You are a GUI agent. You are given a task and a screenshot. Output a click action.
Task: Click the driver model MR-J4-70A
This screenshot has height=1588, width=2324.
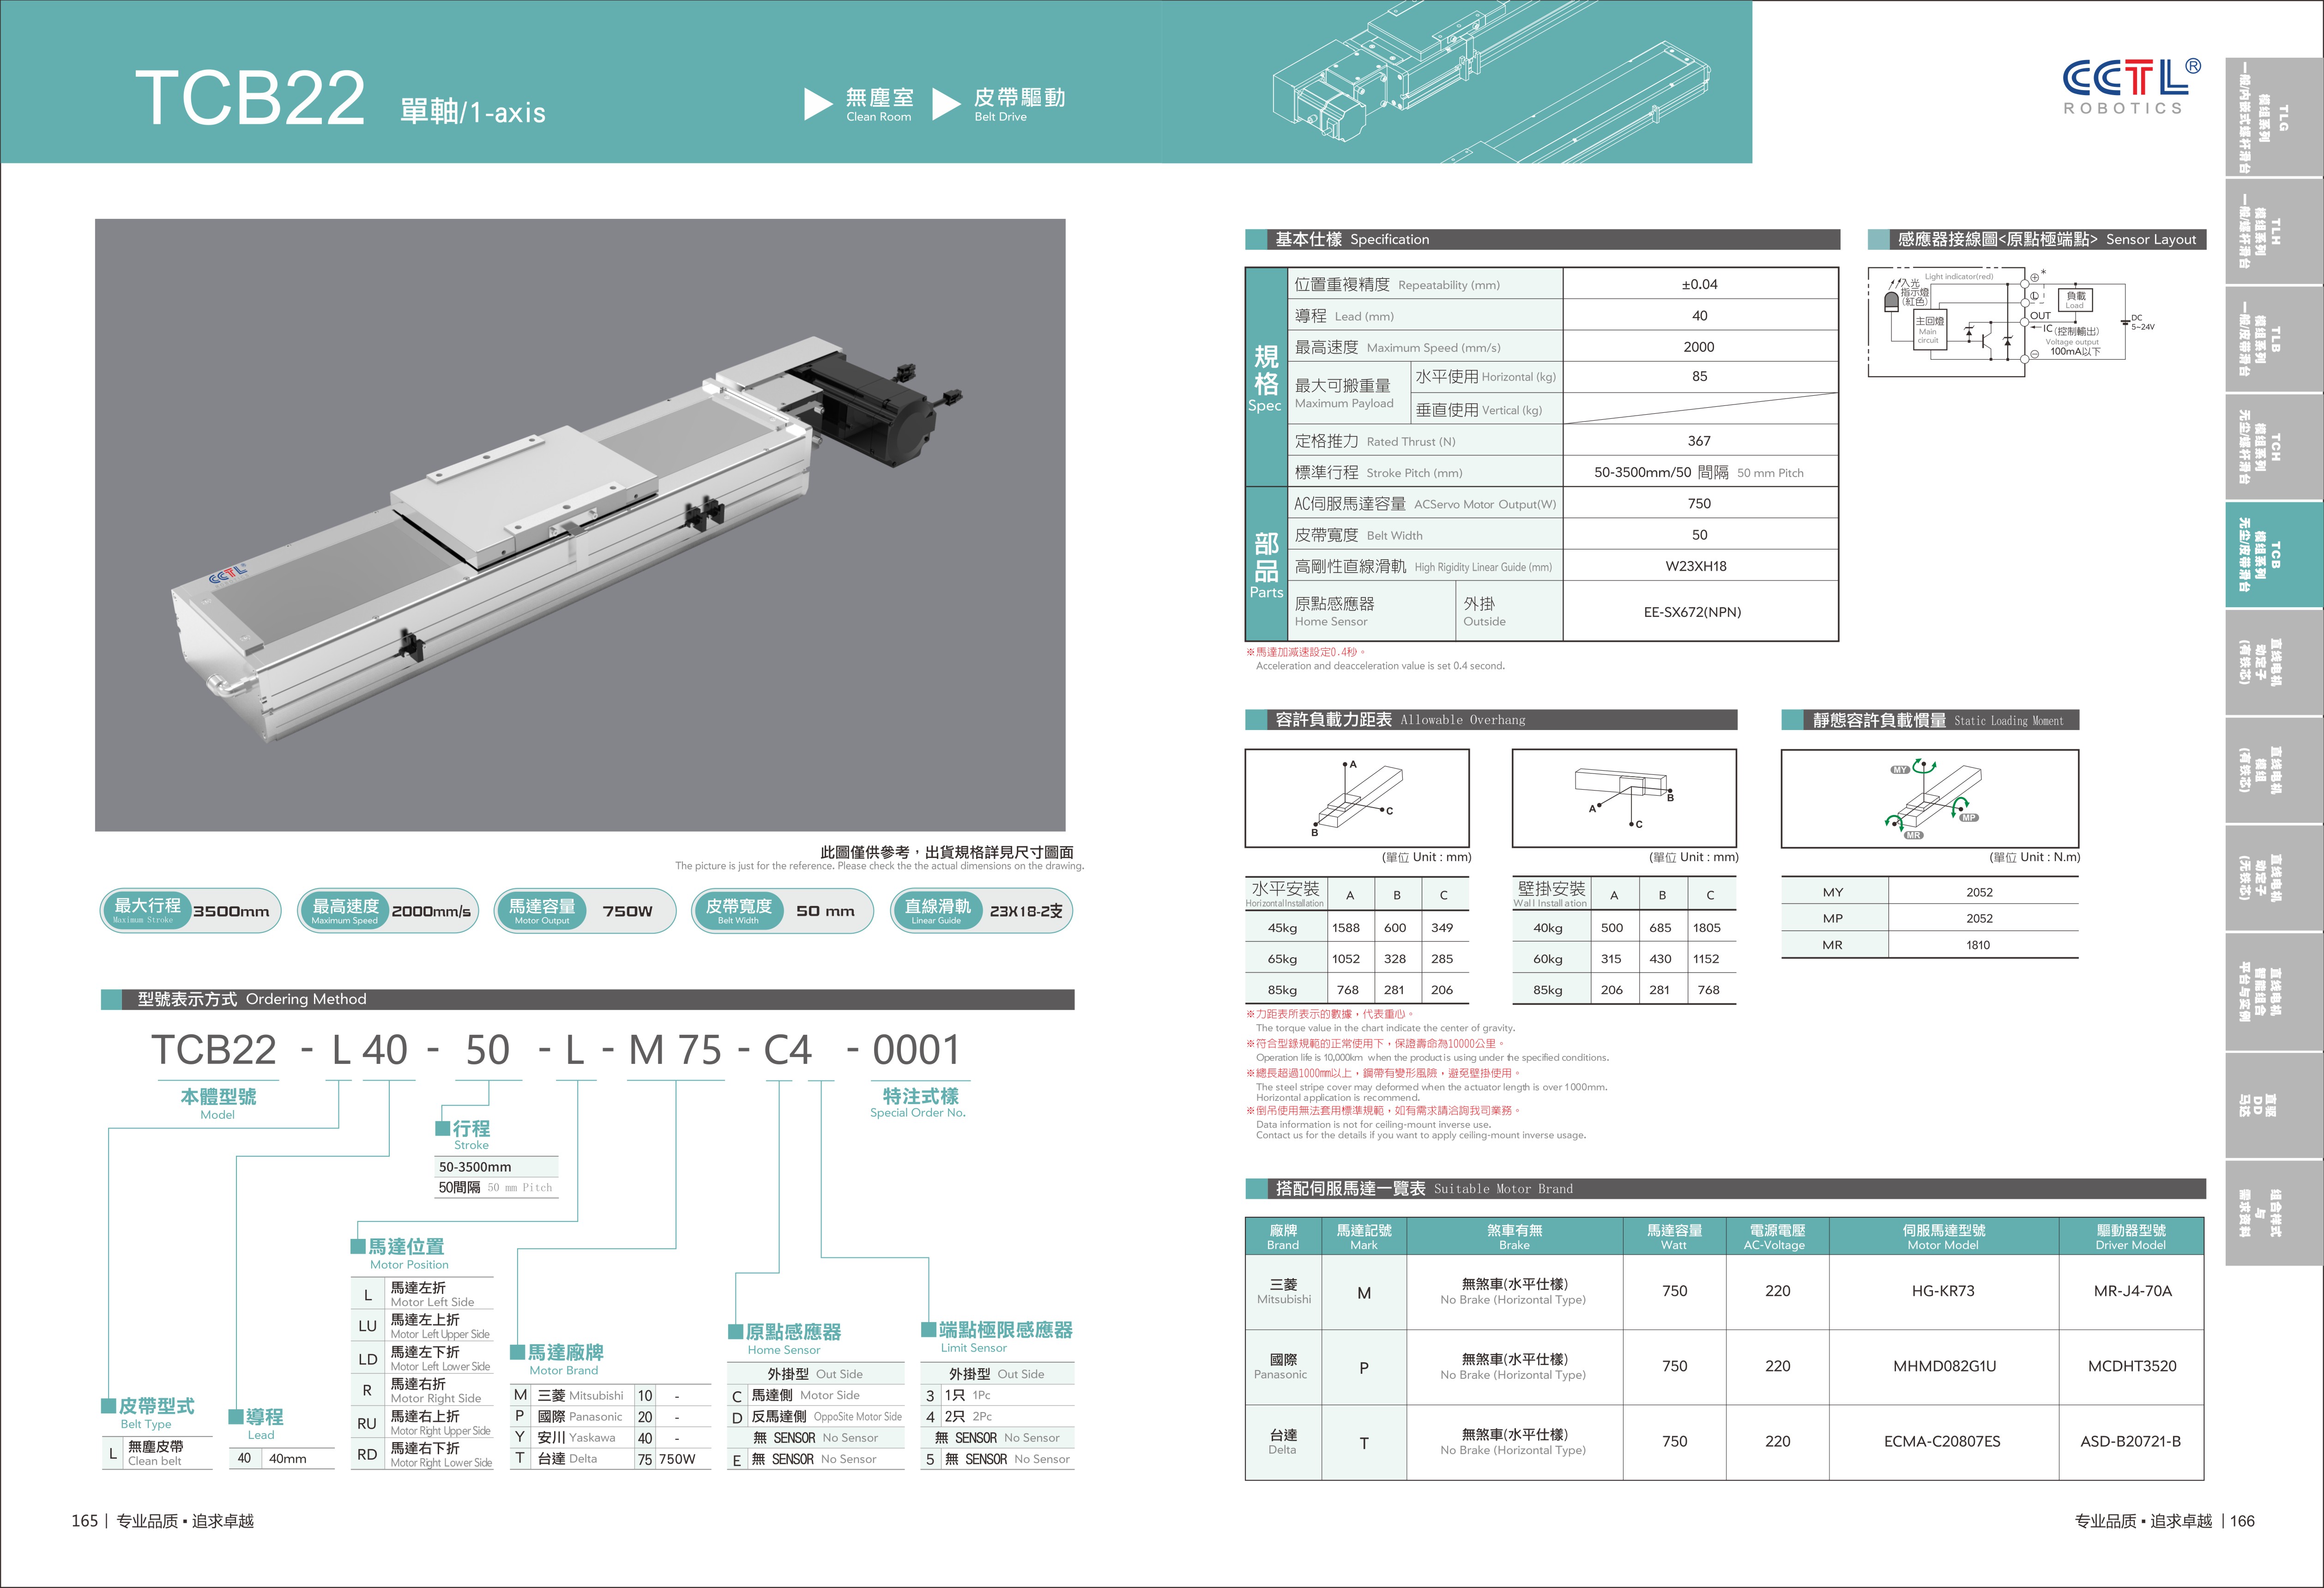[2132, 1291]
